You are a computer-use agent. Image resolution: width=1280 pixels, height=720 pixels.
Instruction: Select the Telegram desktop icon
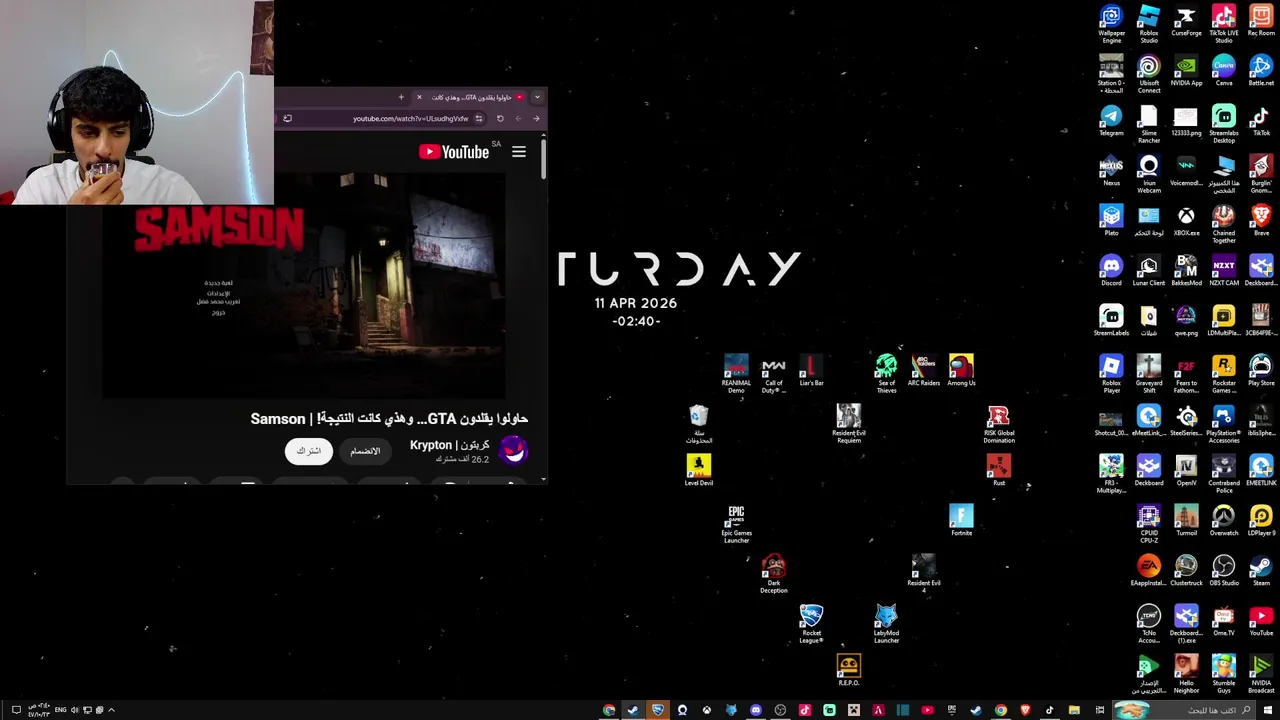click(x=1111, y=122)
